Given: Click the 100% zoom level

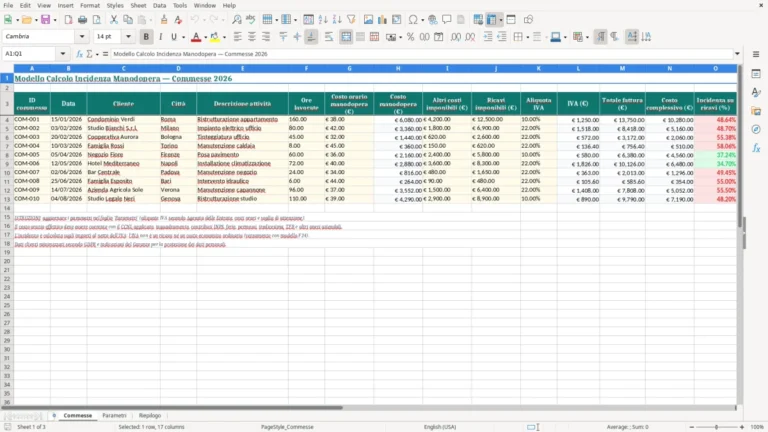Looking at the screenshot, I should coord(757,427).
